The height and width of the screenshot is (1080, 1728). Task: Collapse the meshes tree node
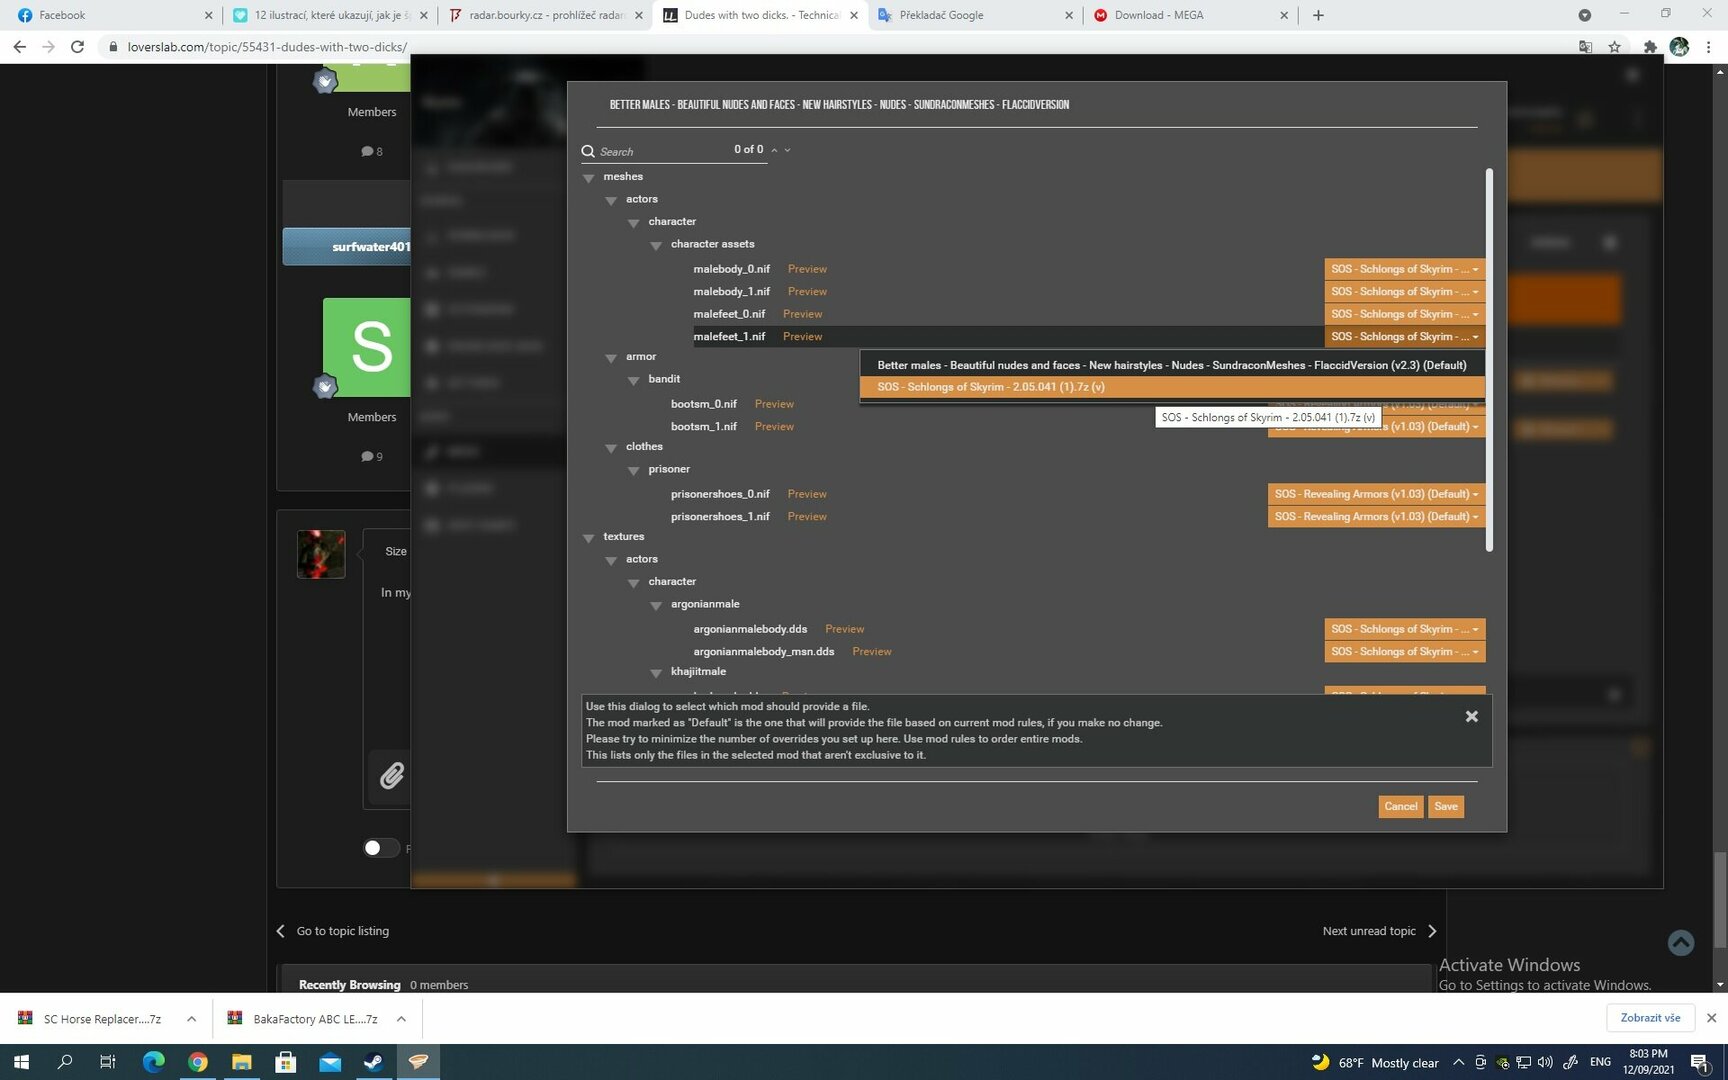pyautogui.click(x=588, y=177)
